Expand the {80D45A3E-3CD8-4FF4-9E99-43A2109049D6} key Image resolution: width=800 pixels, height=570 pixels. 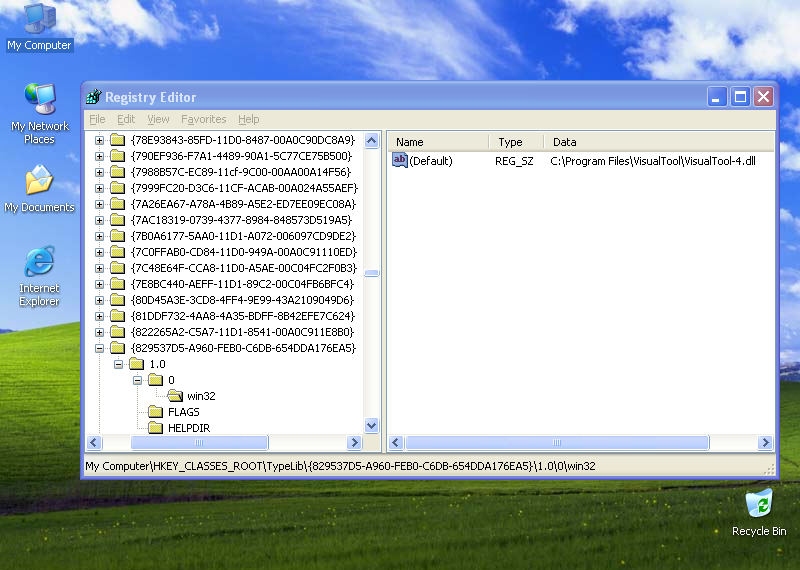(x=99, y=300)
